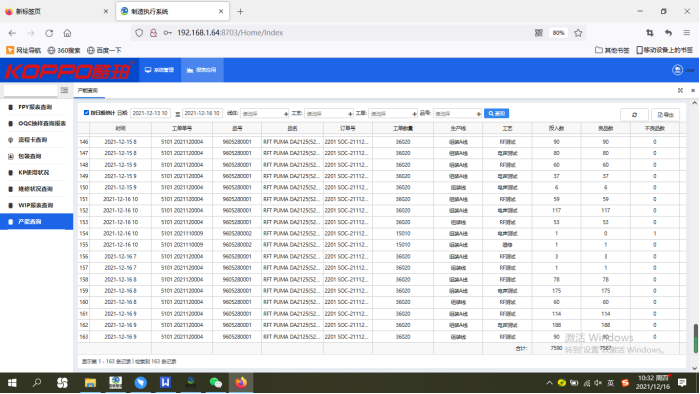Open a new tab with the plus button
The height and width of the screenshot is (394, 700).
click(x=240, y=12)
